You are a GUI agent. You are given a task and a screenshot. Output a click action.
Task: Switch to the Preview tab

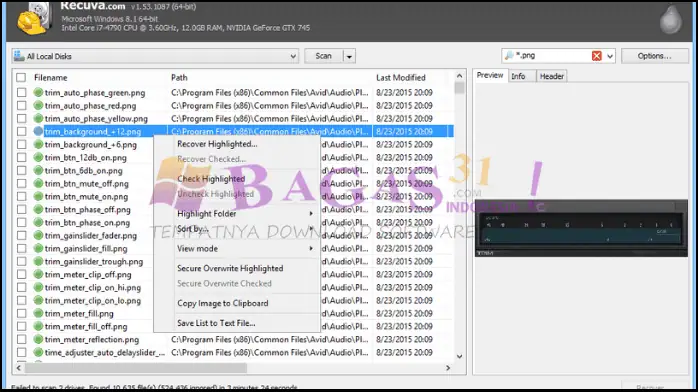pos(490,75)
